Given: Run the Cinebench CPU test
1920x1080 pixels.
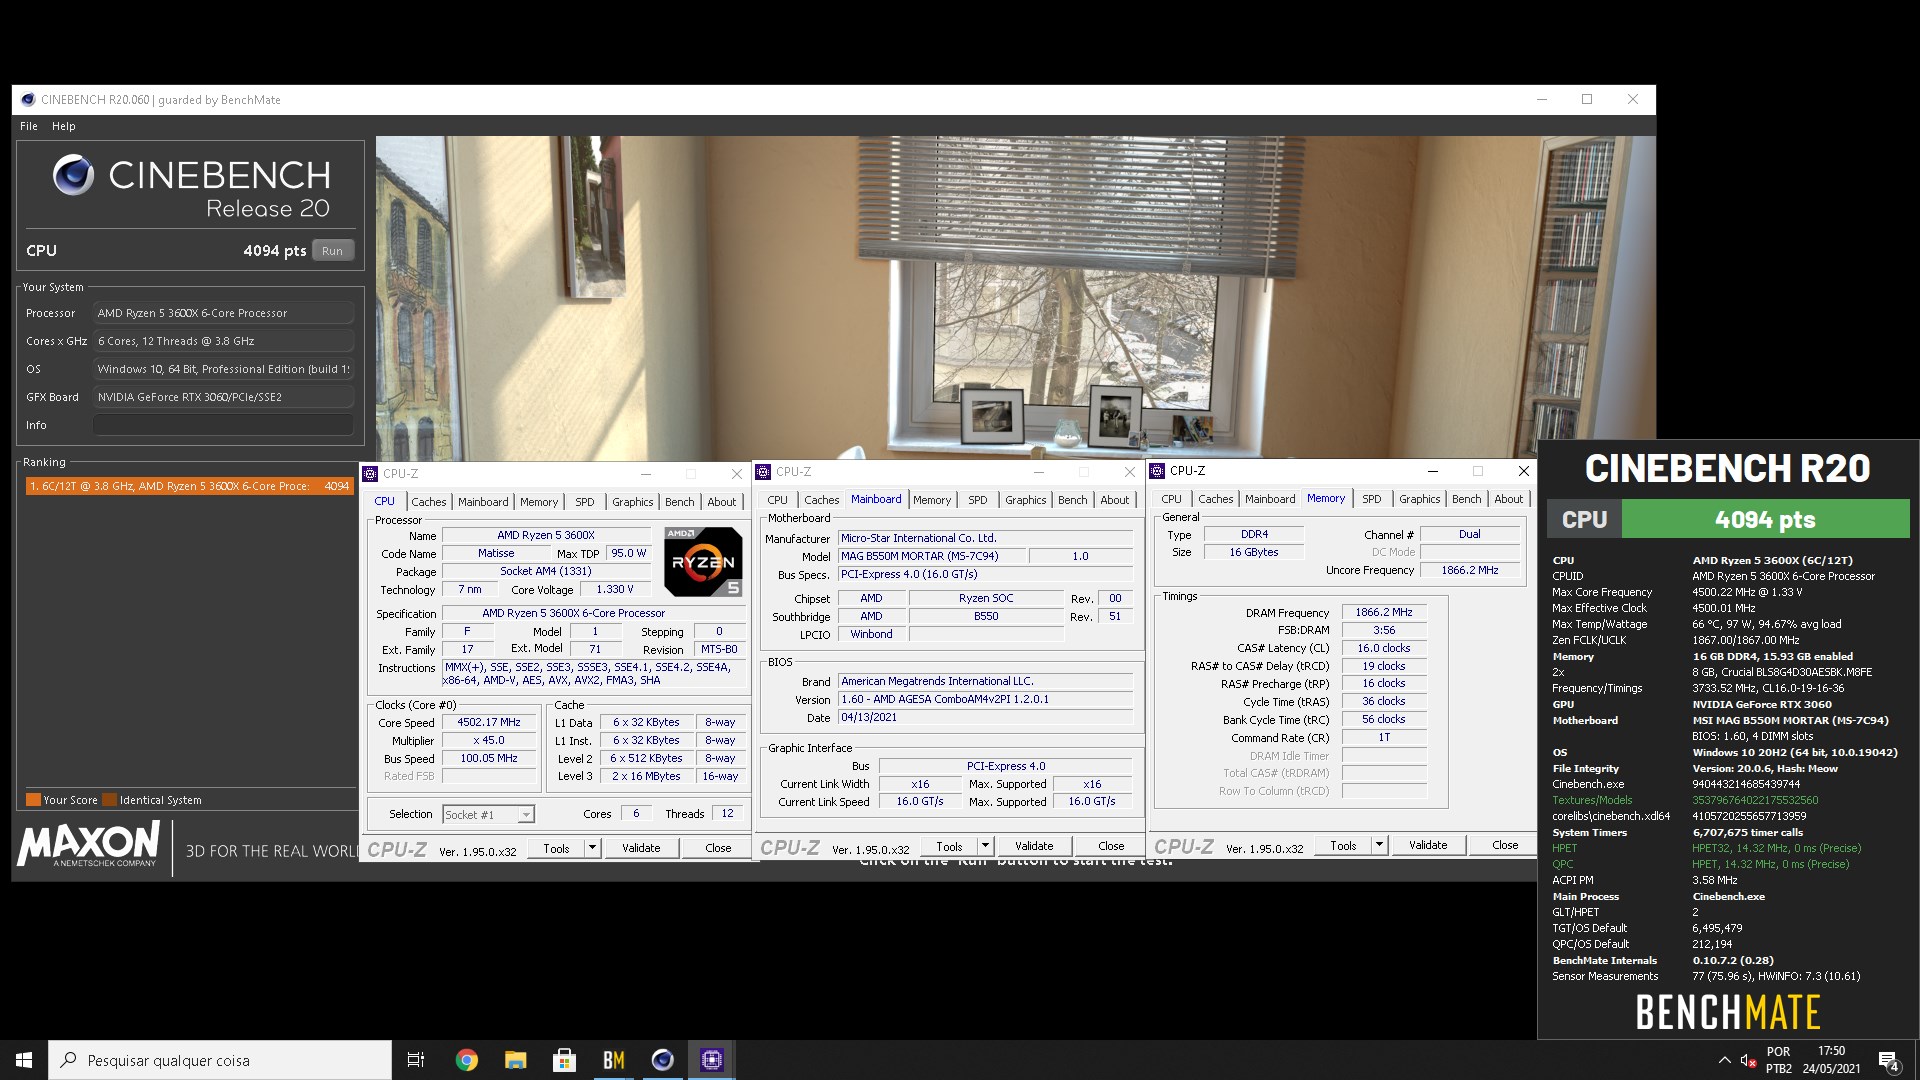Looking at the screenshot, I should pos(332,251).
